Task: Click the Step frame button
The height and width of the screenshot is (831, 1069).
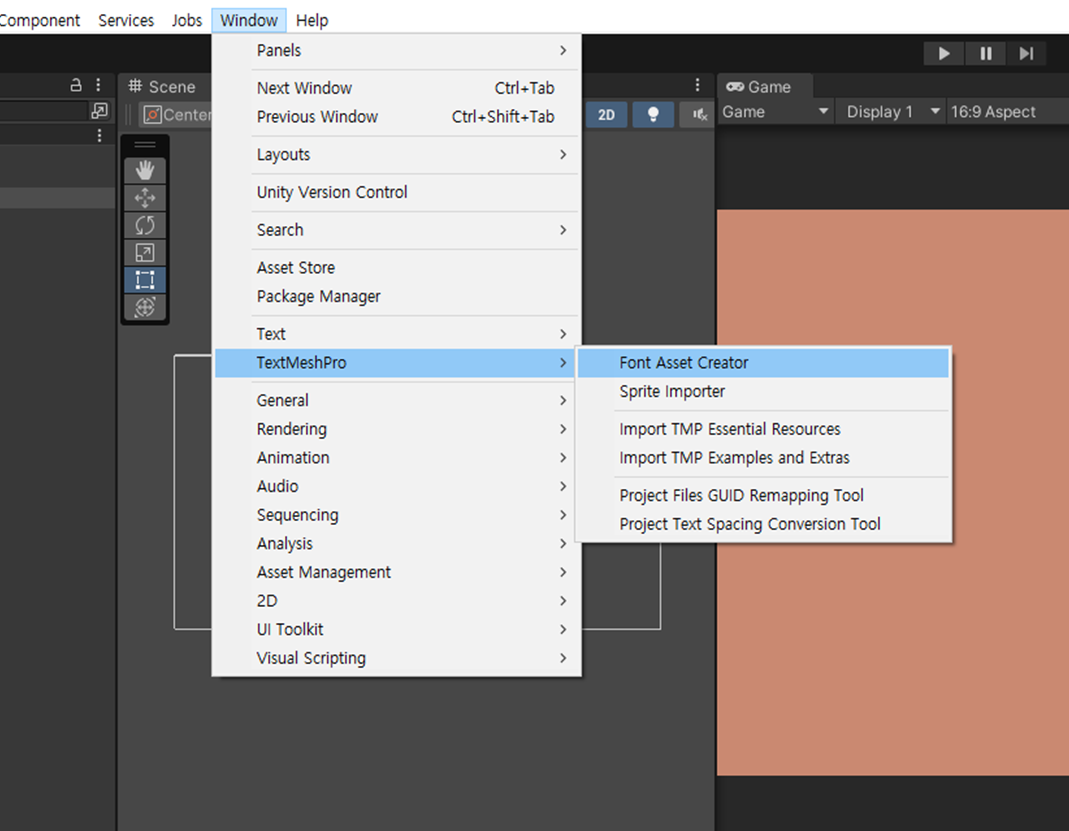Action: (1026, 53)
